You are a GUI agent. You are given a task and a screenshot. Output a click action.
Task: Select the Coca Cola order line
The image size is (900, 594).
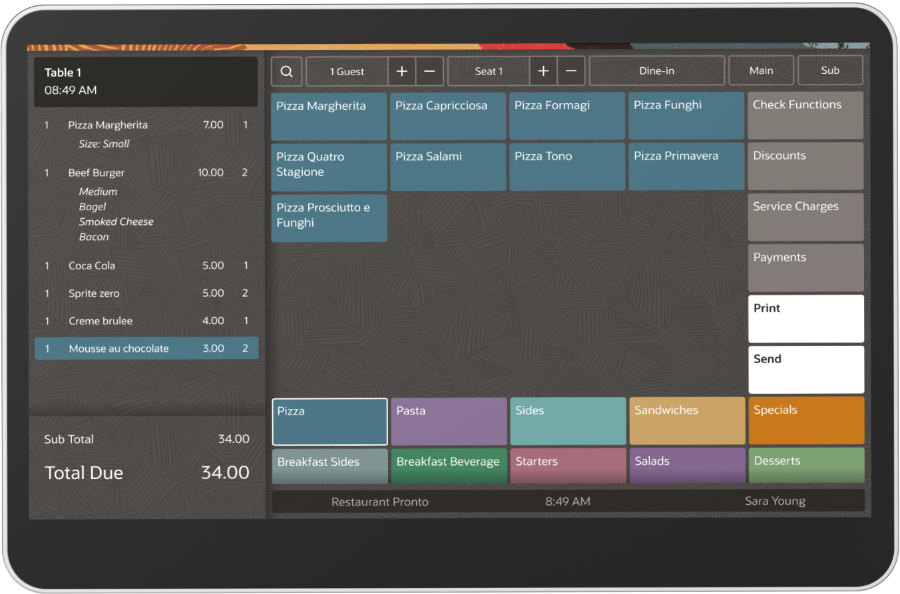coord(146,265)
